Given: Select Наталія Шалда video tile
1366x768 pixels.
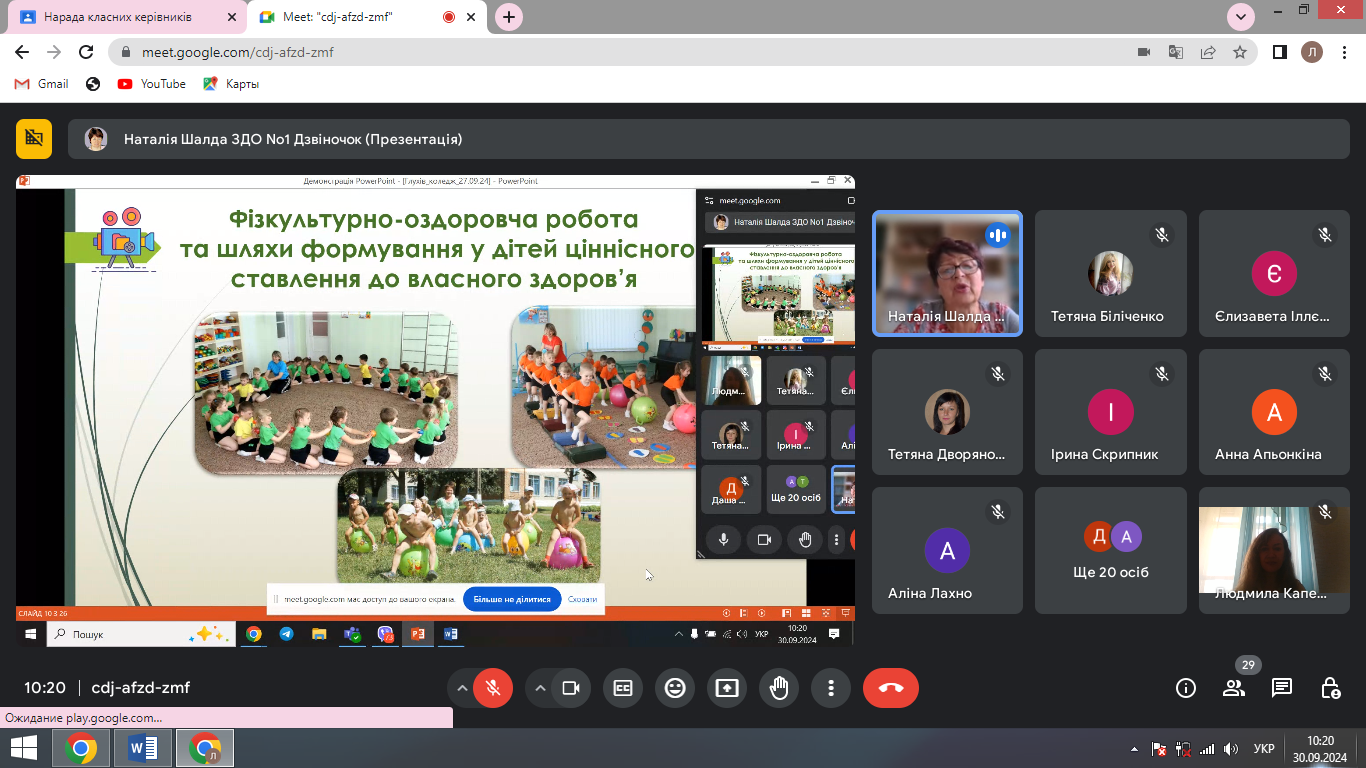Looking at the screenshot, I should click(947, 273).
